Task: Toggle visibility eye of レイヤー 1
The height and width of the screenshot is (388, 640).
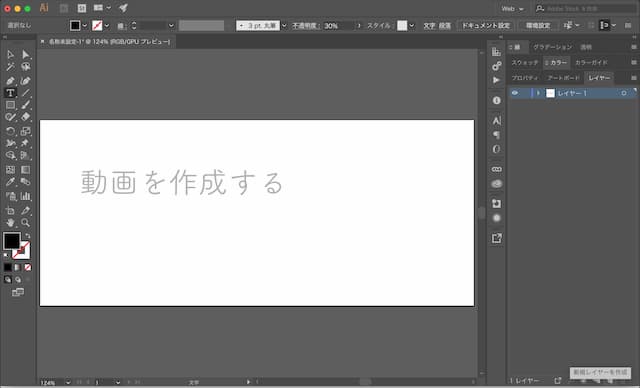Action: [515, 93]
